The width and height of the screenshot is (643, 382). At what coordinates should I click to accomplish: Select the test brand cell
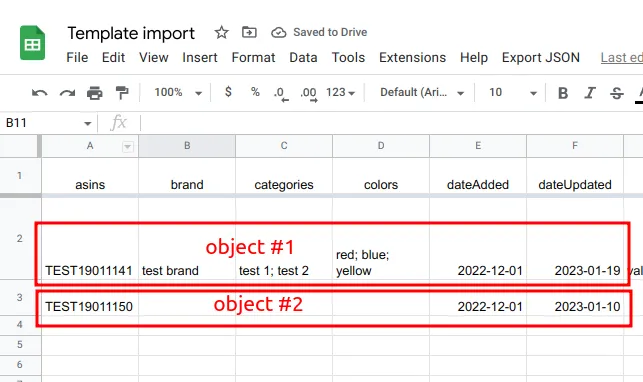(x=187, y=239)
